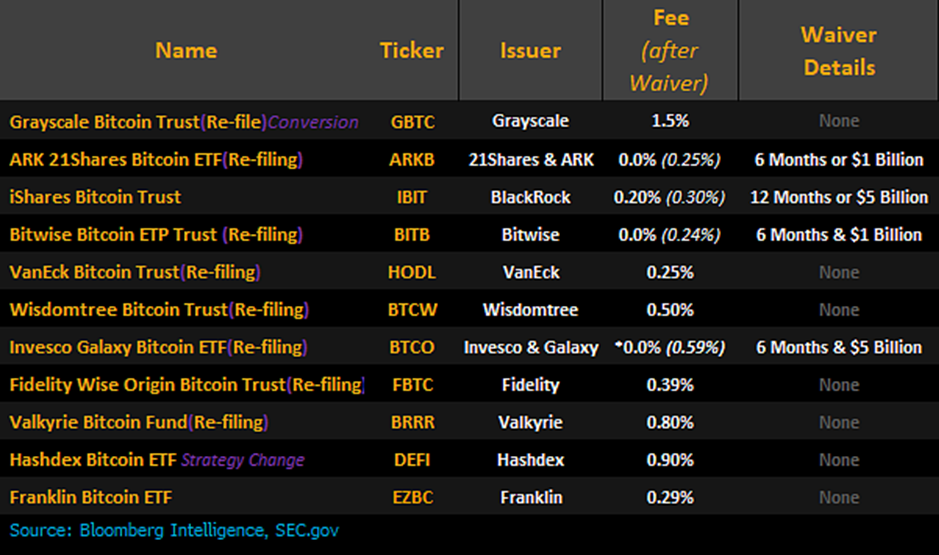Select the BlackRock issuer cell
The height and width of the screenshot is (555, 939).
click(530, 197)
